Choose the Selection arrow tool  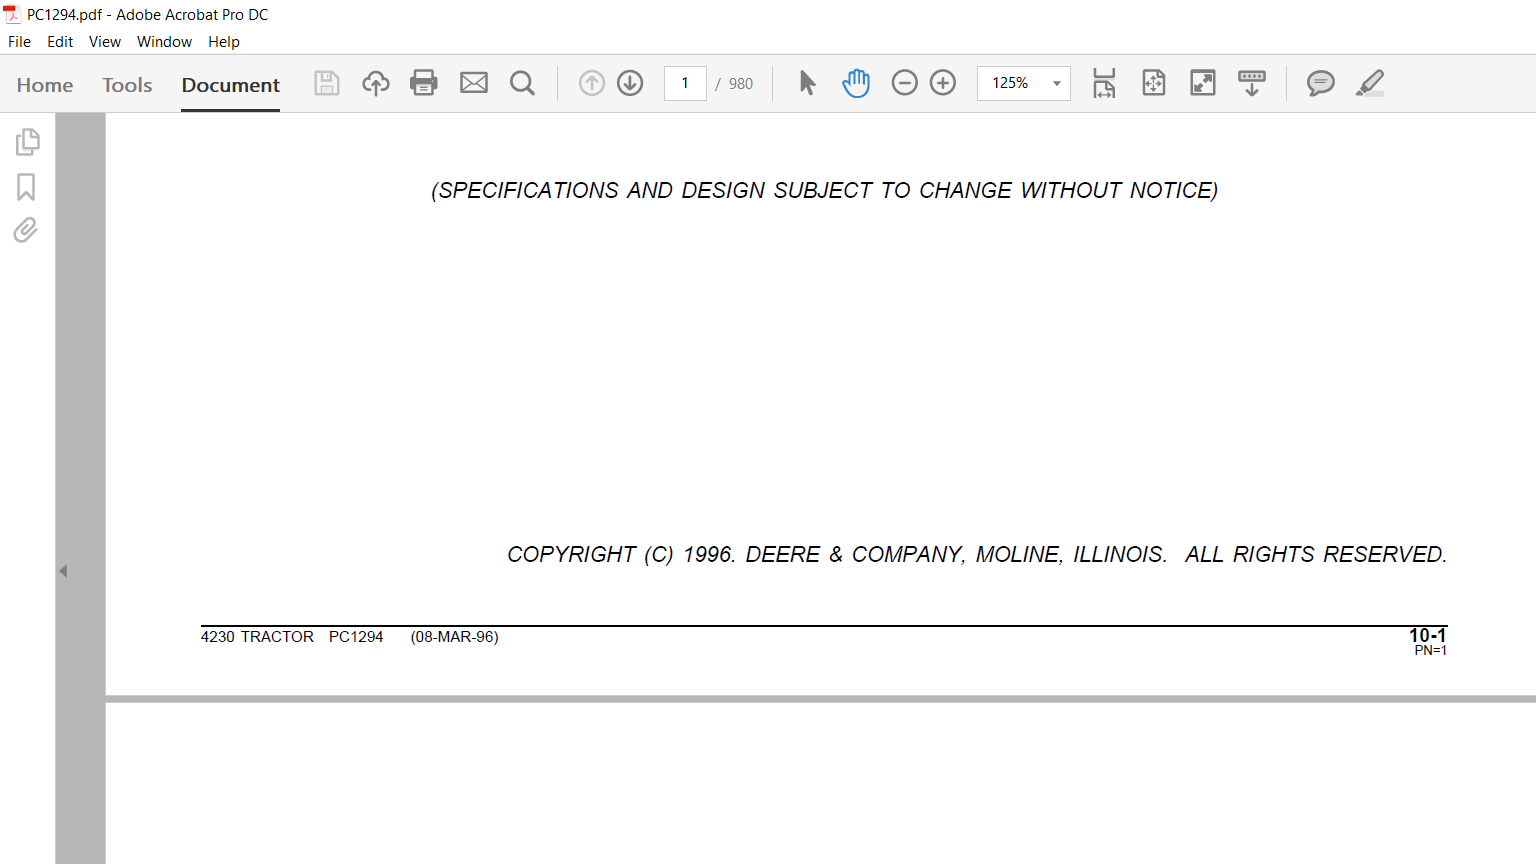(x=808, y=83)
